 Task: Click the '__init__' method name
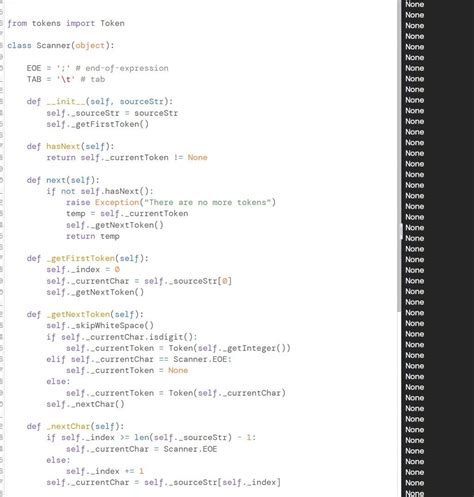click(66, 101)
